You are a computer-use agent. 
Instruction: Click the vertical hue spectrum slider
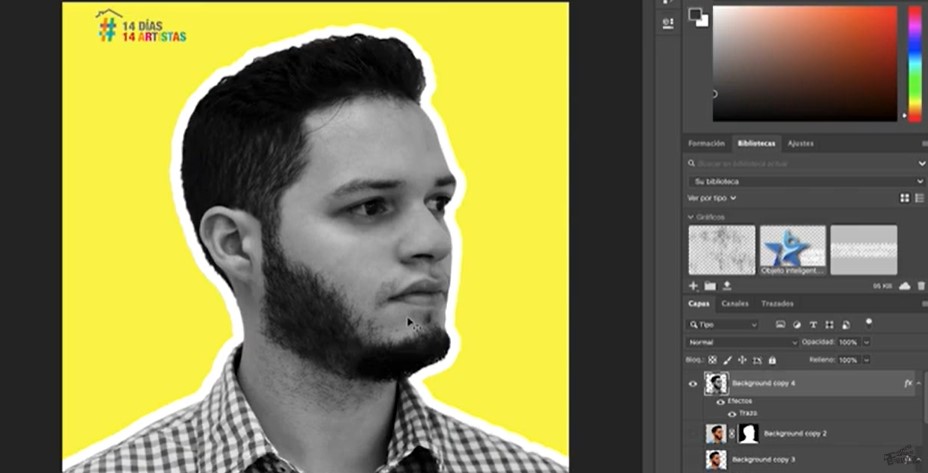click(914, 63)
